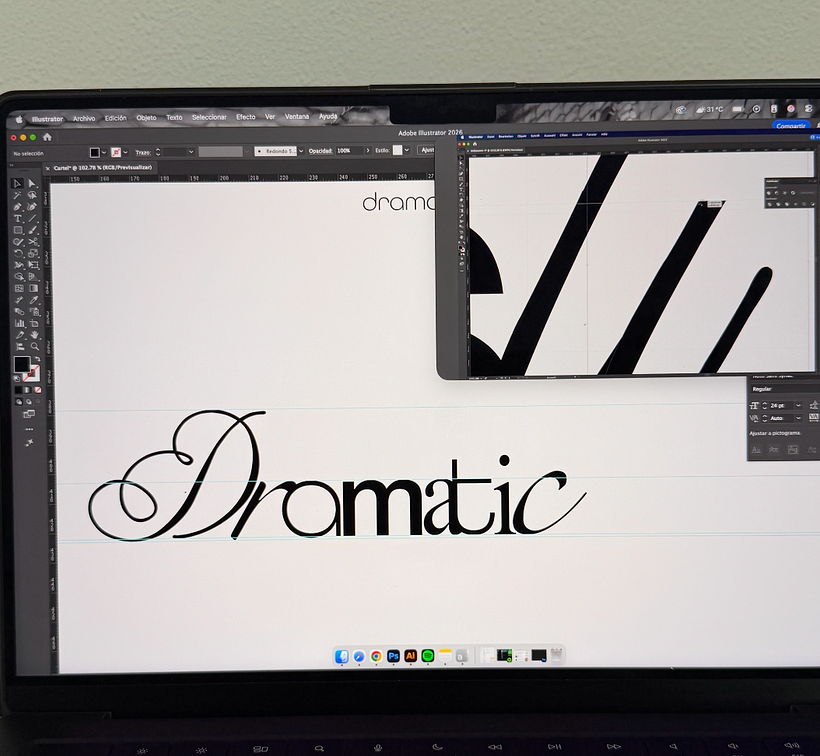This screenshot has height=756, width=820.
Task: Enable Draw Normal mode
Action: point(19,401)
